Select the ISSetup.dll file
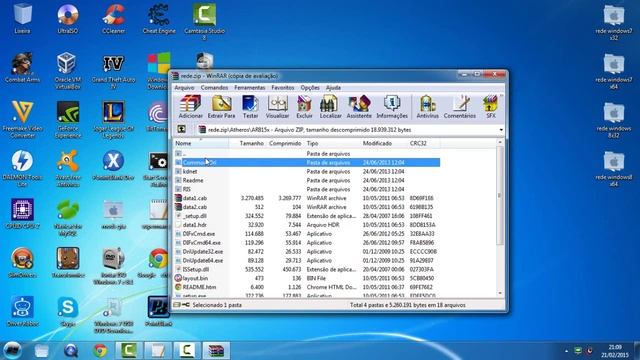This screenshot has height=360, width=640. pos(307,269)
